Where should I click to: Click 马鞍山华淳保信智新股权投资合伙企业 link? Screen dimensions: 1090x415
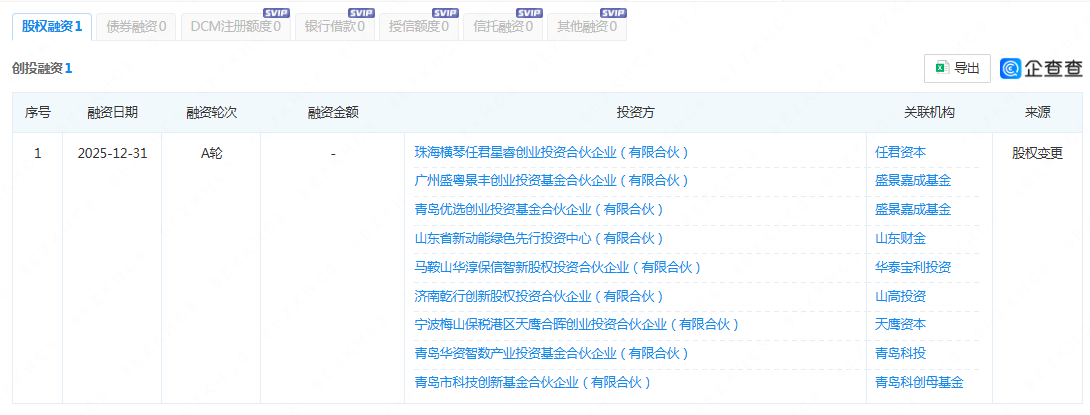coord(557,267)
